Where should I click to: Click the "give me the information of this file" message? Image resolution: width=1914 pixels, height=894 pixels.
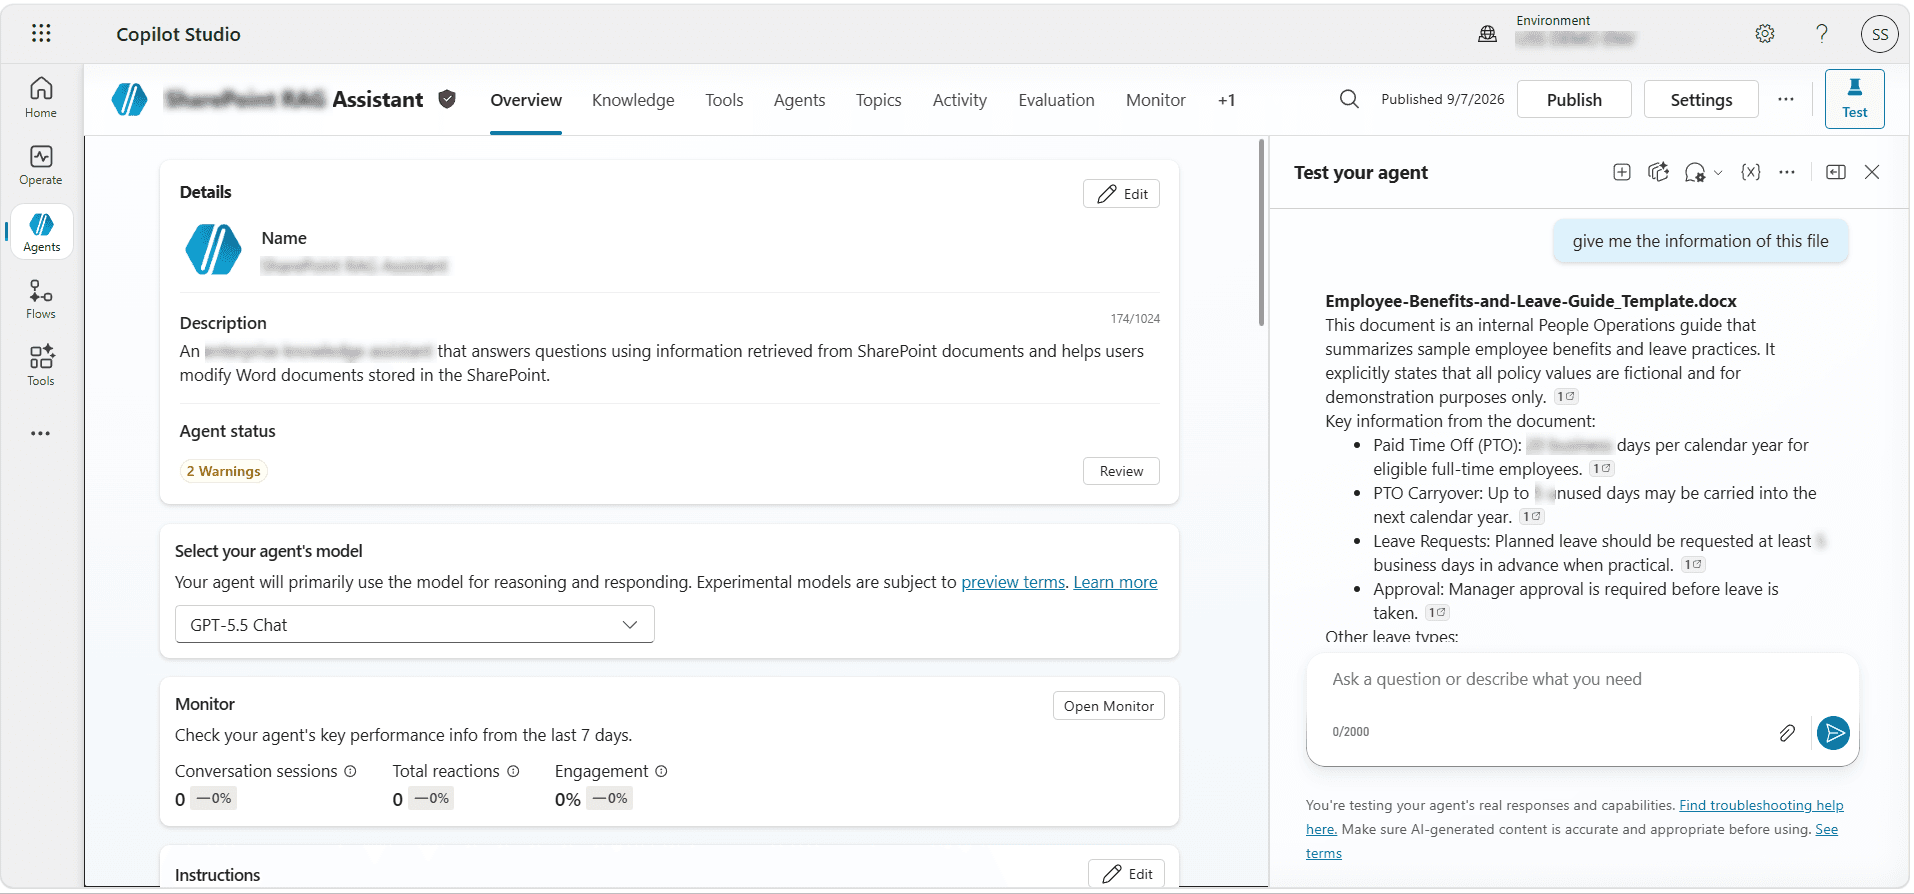click(x=1700, y=241)
